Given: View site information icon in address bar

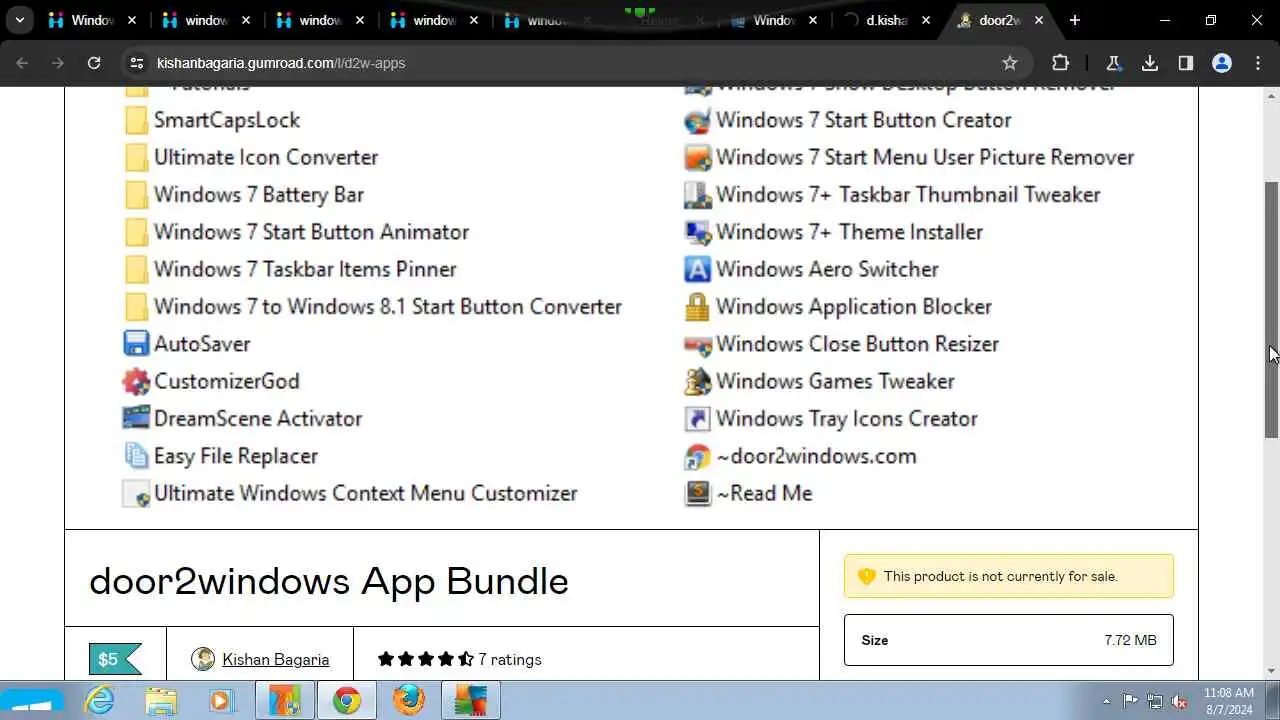Looking at the screenshot, I should 136,63.
